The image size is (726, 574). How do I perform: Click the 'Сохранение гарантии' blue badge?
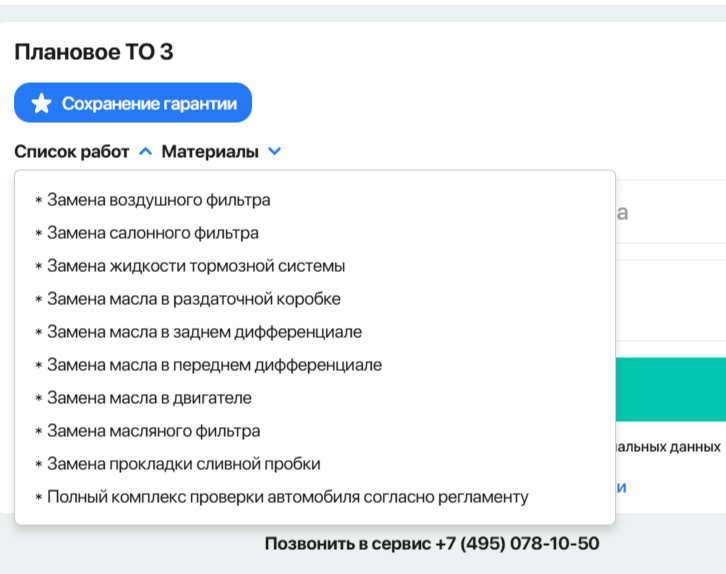pos(133,103)
